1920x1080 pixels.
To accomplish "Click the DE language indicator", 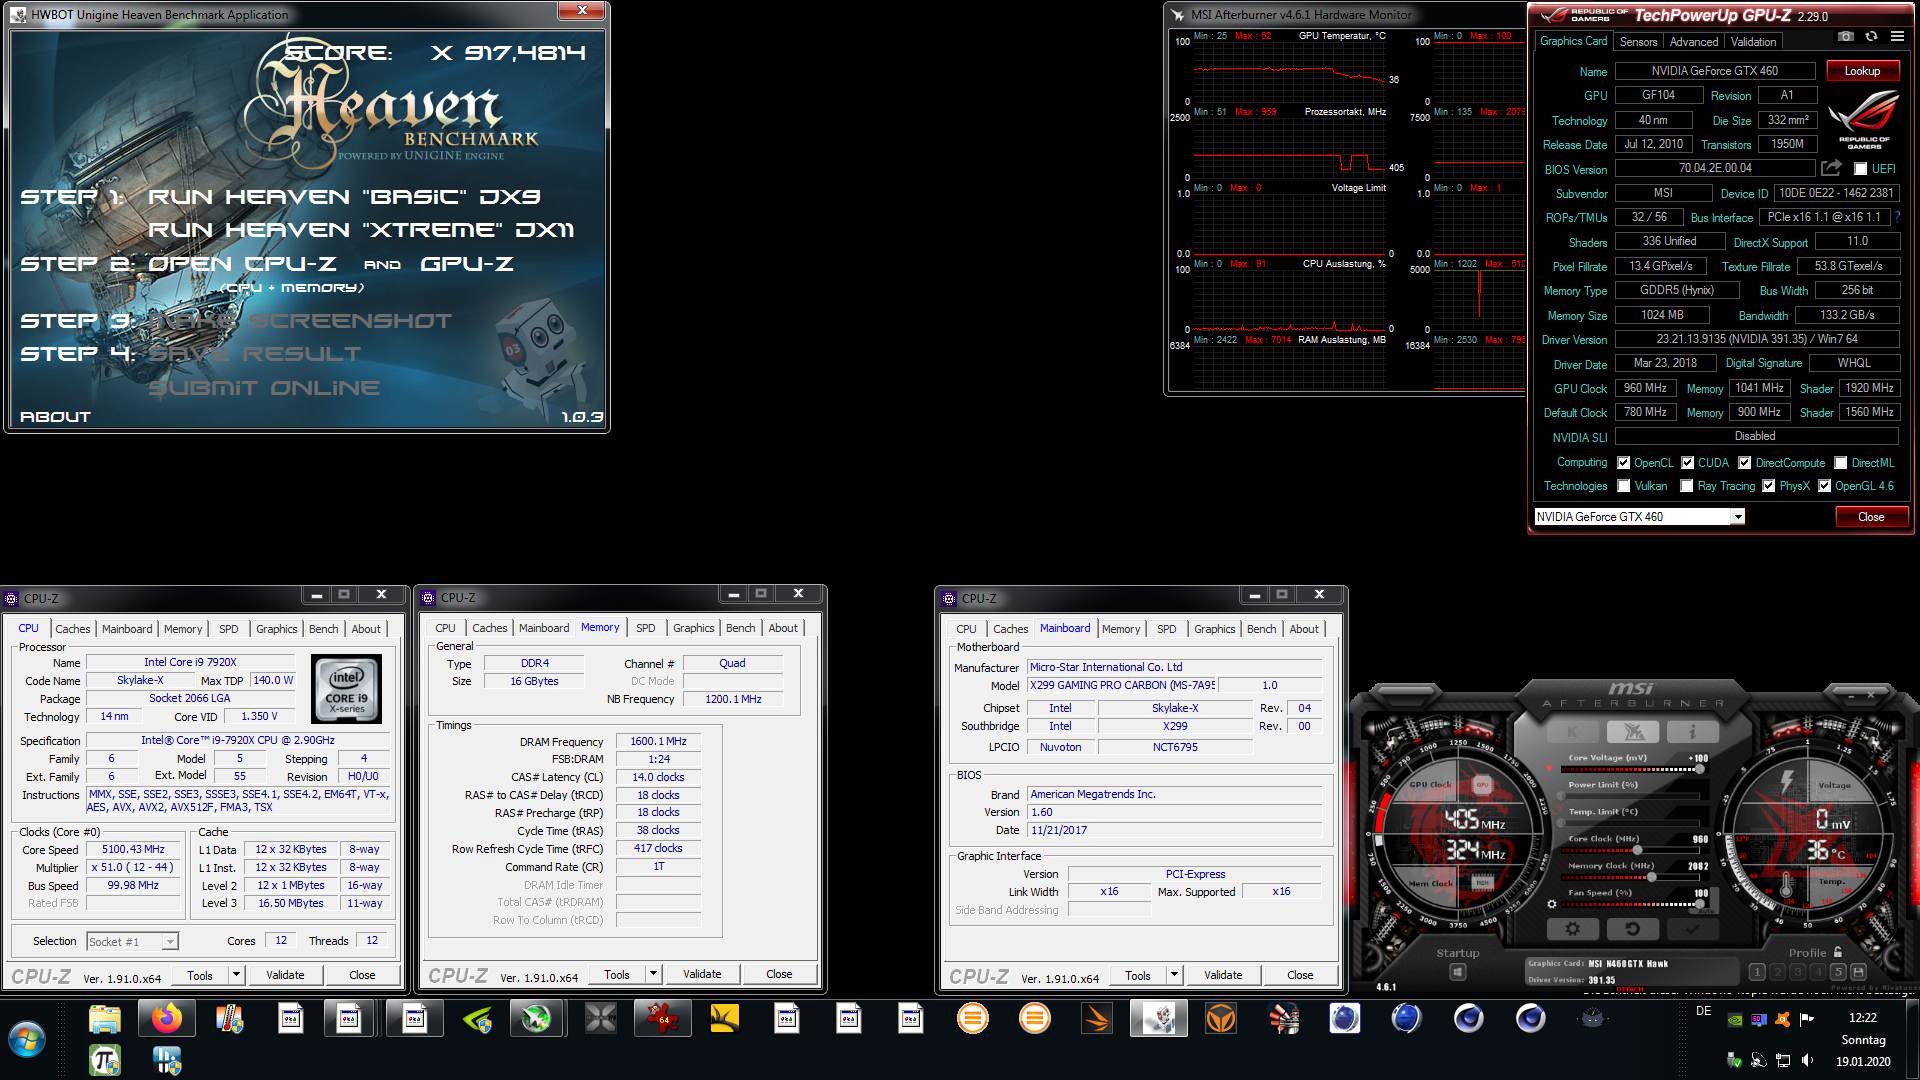I will tap(1704, 1011).
